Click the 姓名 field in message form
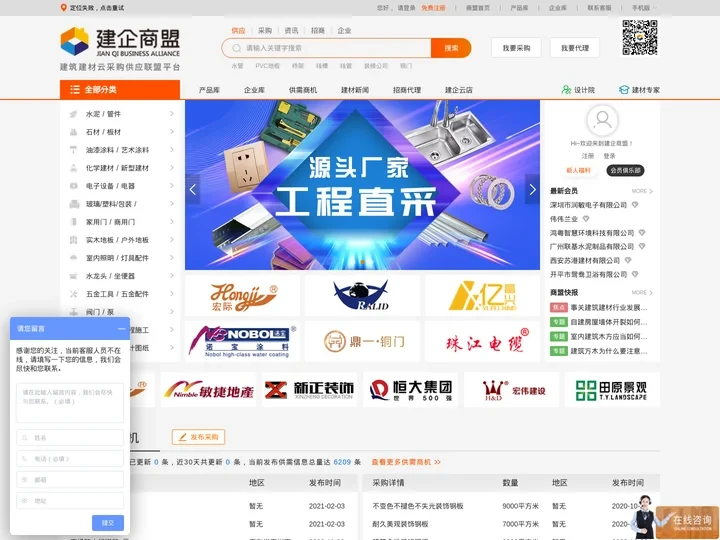This screenshot has width=720, height=540. 70,438
